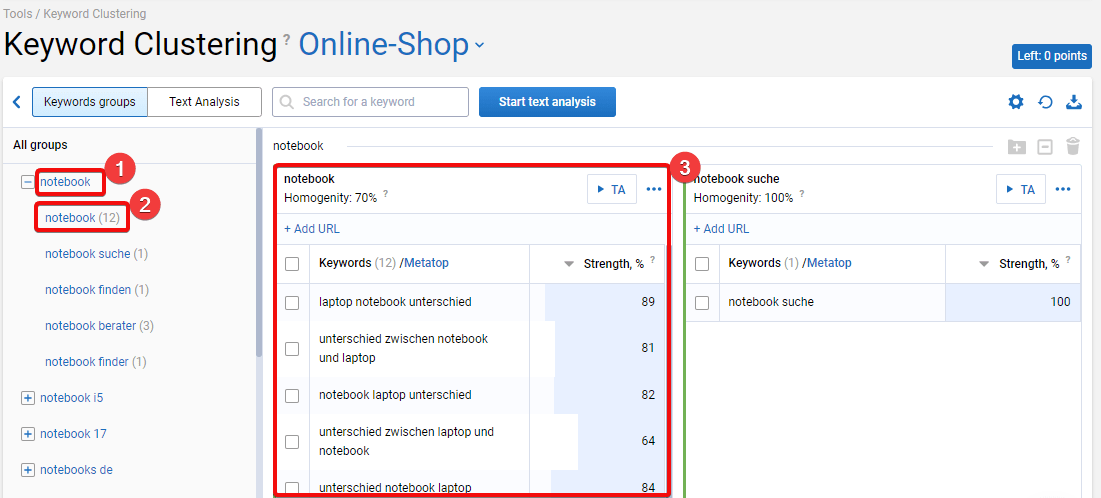1101x498 pixels.
Task: Expand the notebooks de group
Action: pyautogui.click(x=28, y=470)
